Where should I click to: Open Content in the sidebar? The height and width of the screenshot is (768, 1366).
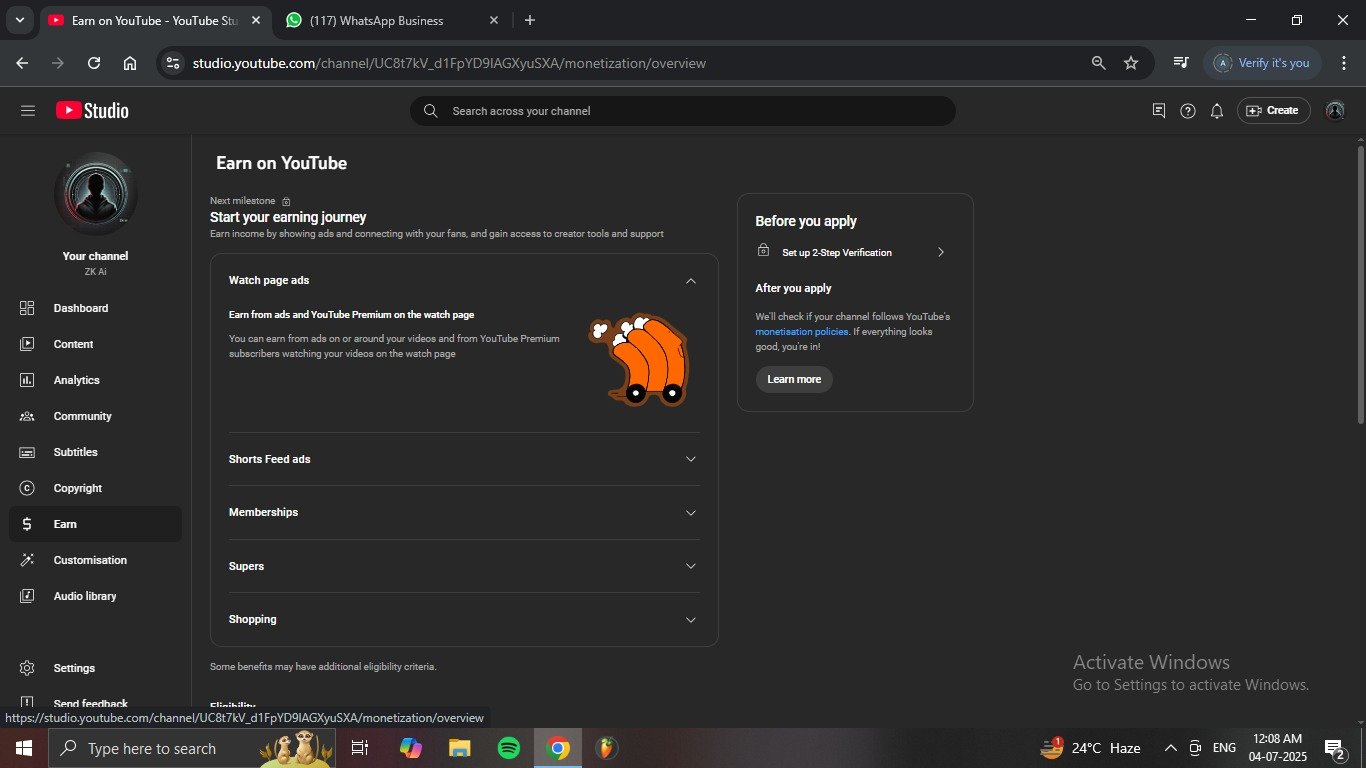click(95, 344)
